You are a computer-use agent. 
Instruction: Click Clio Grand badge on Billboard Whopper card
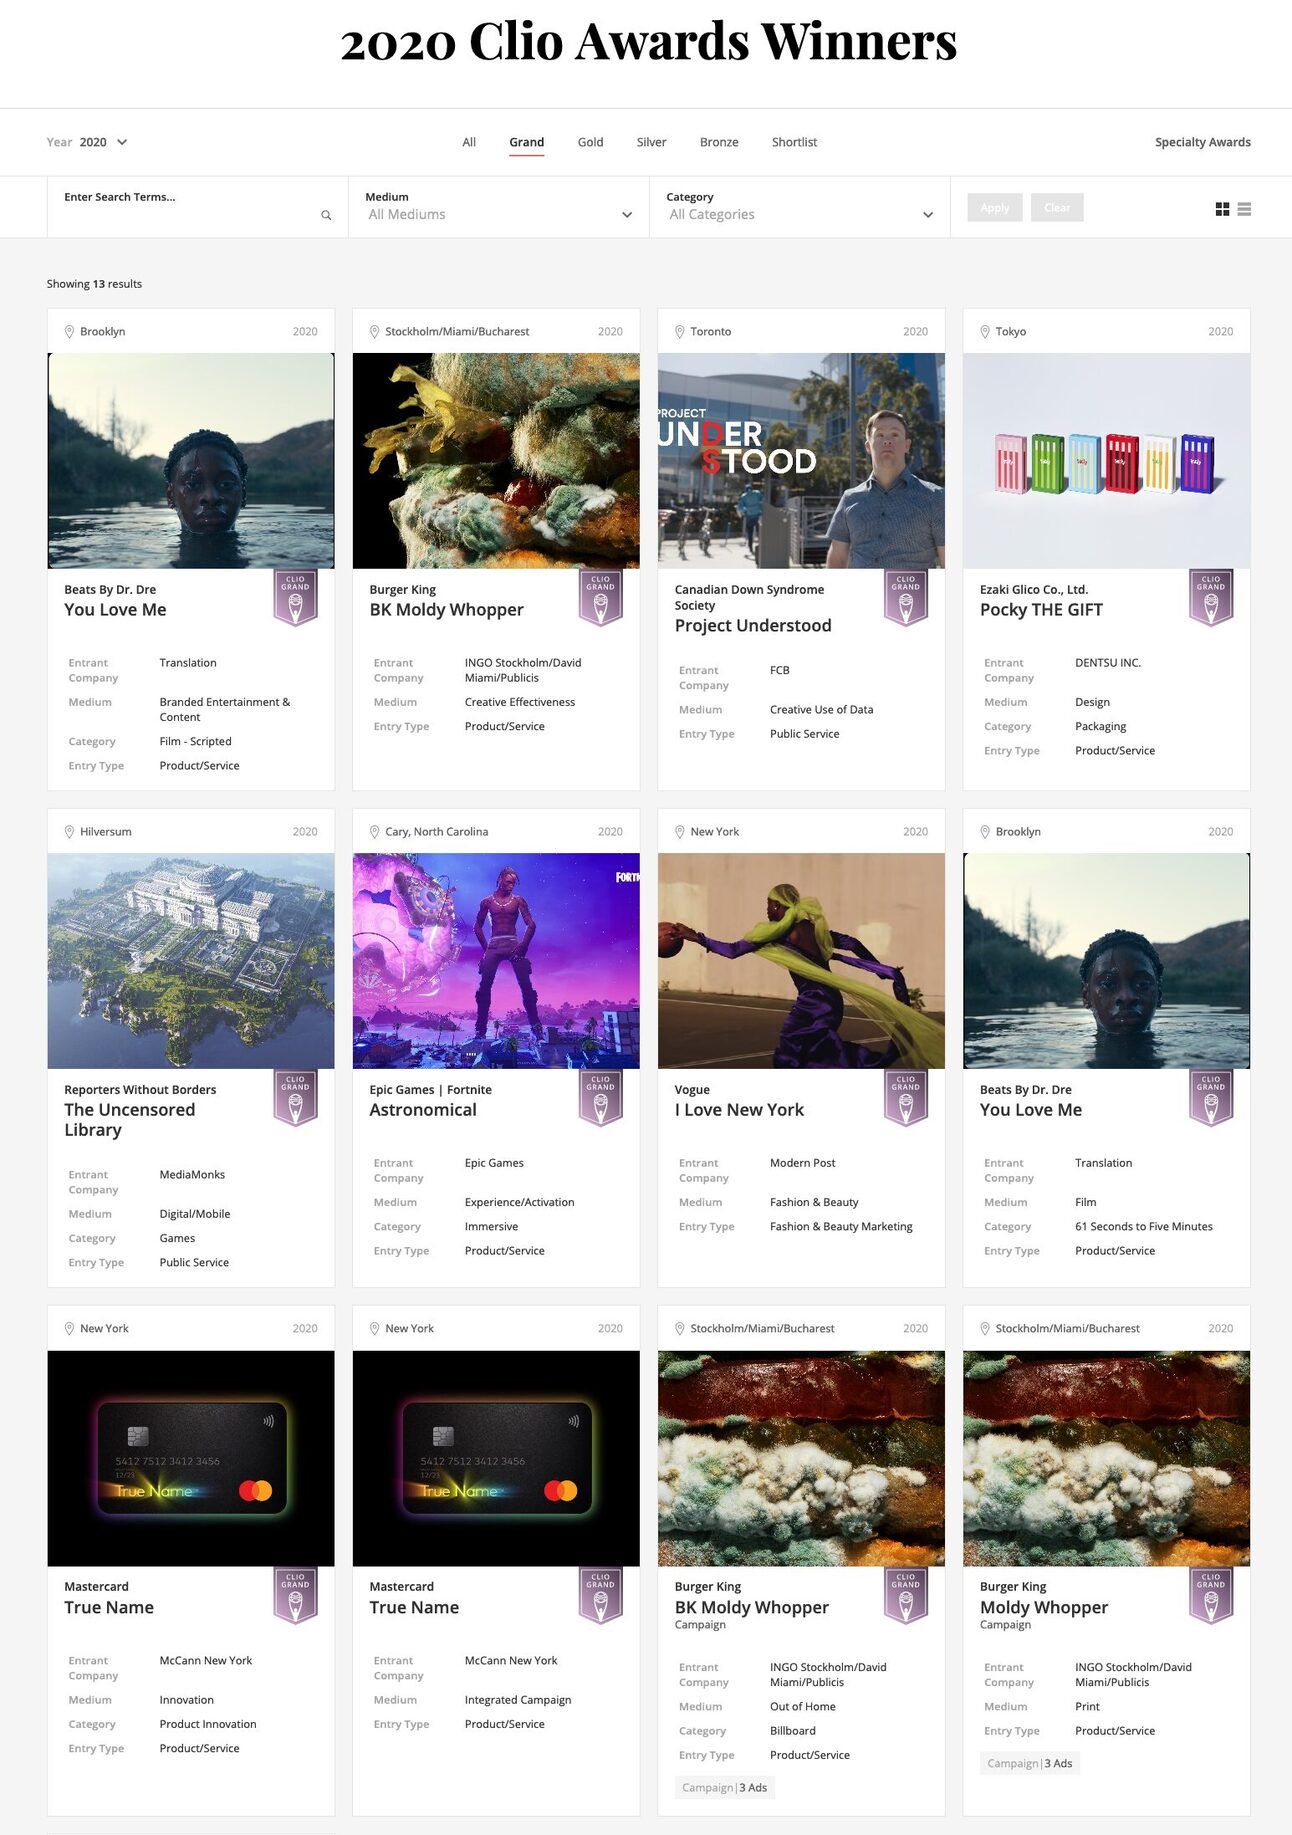point(906,1595)
